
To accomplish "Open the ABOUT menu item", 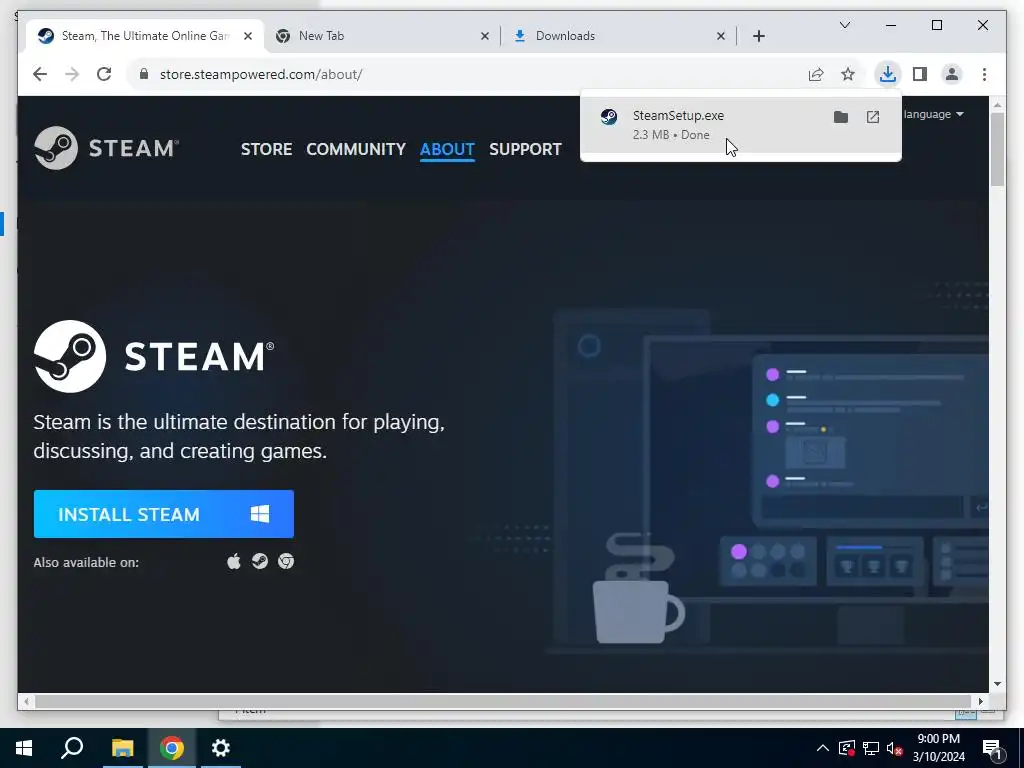I will tap(447, 150).
